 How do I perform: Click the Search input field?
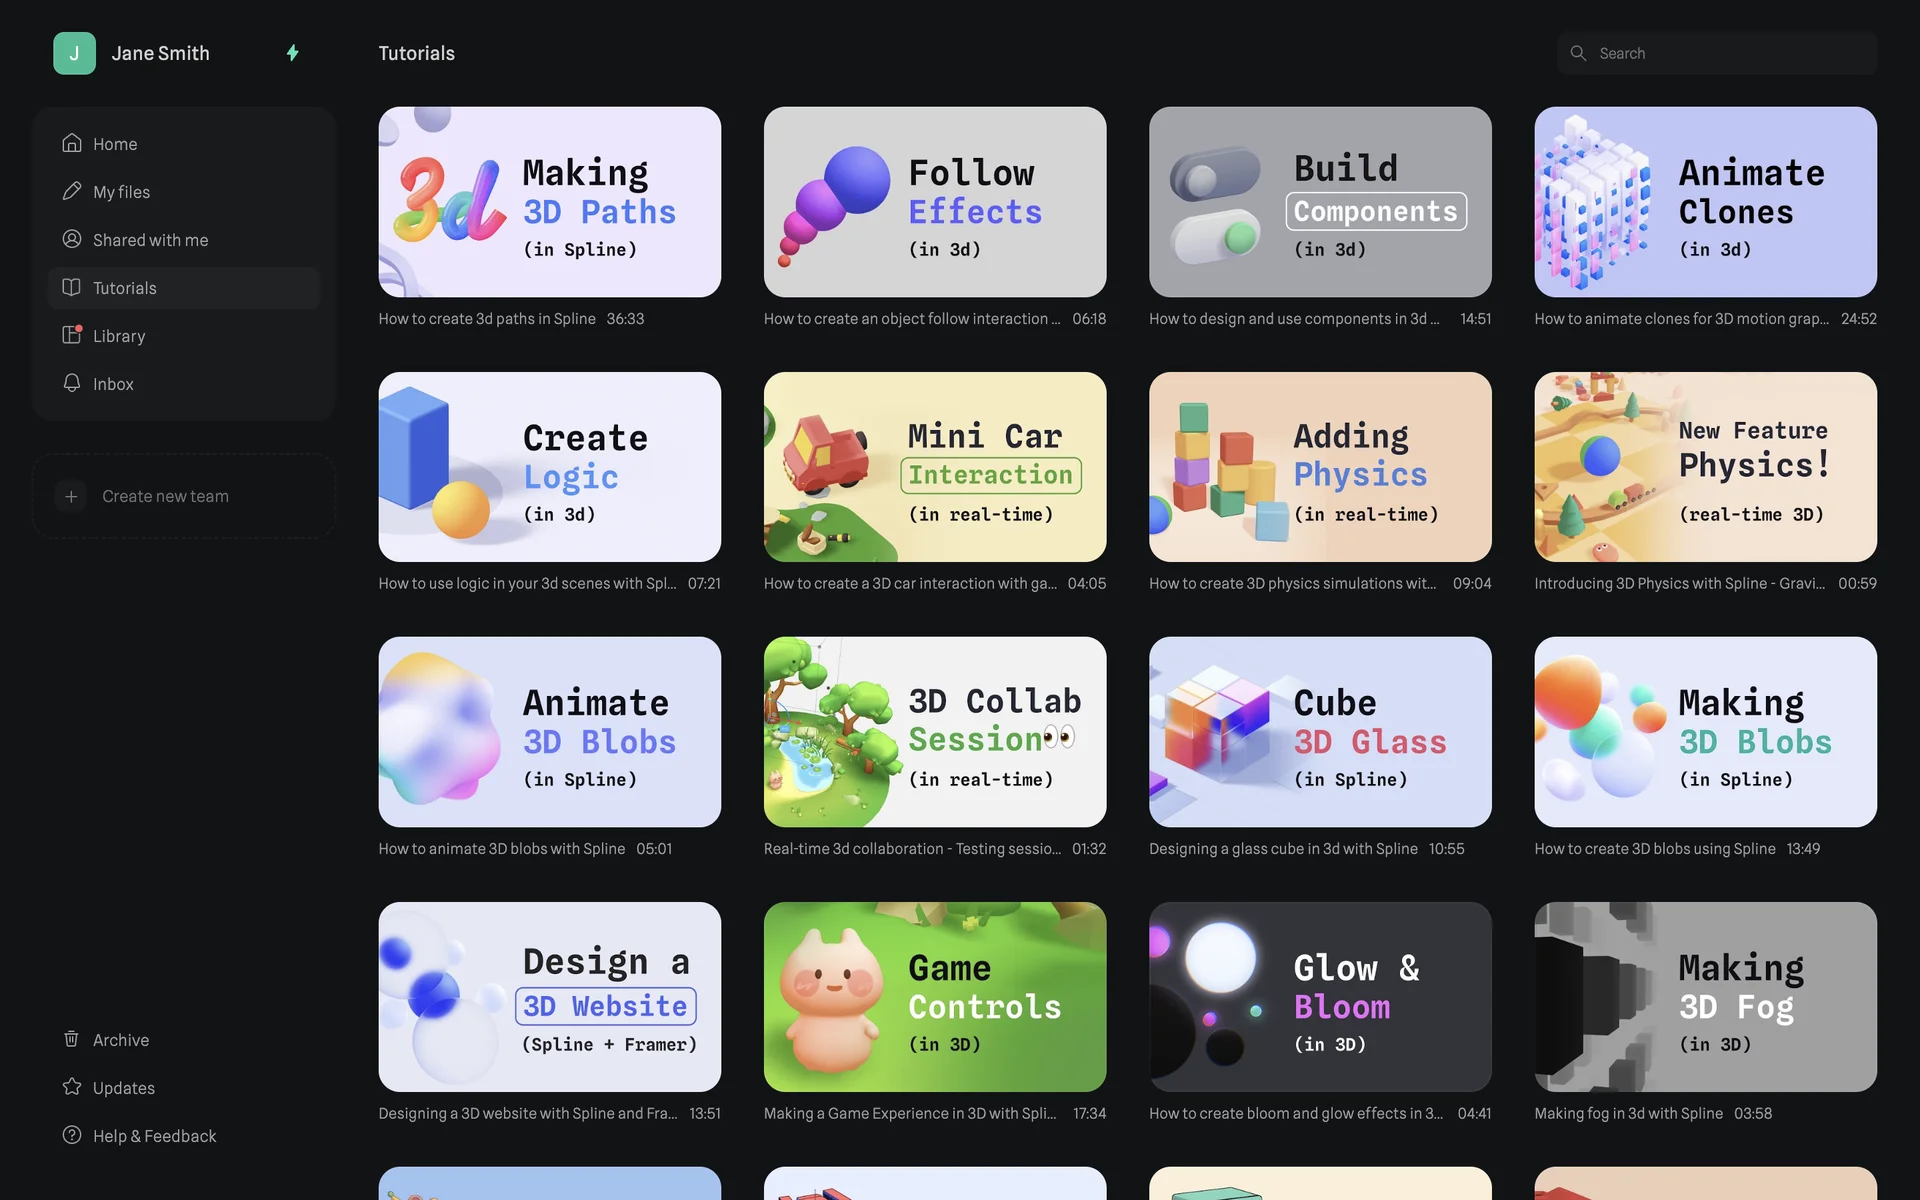(1716, 53)
